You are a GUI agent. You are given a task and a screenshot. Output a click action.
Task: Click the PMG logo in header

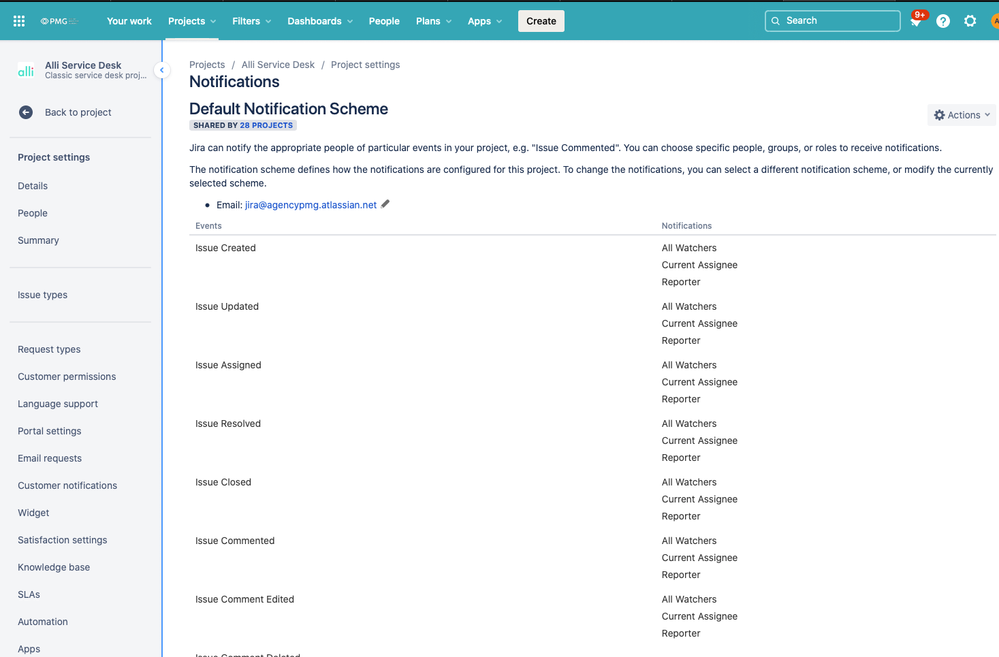(59, 21)
